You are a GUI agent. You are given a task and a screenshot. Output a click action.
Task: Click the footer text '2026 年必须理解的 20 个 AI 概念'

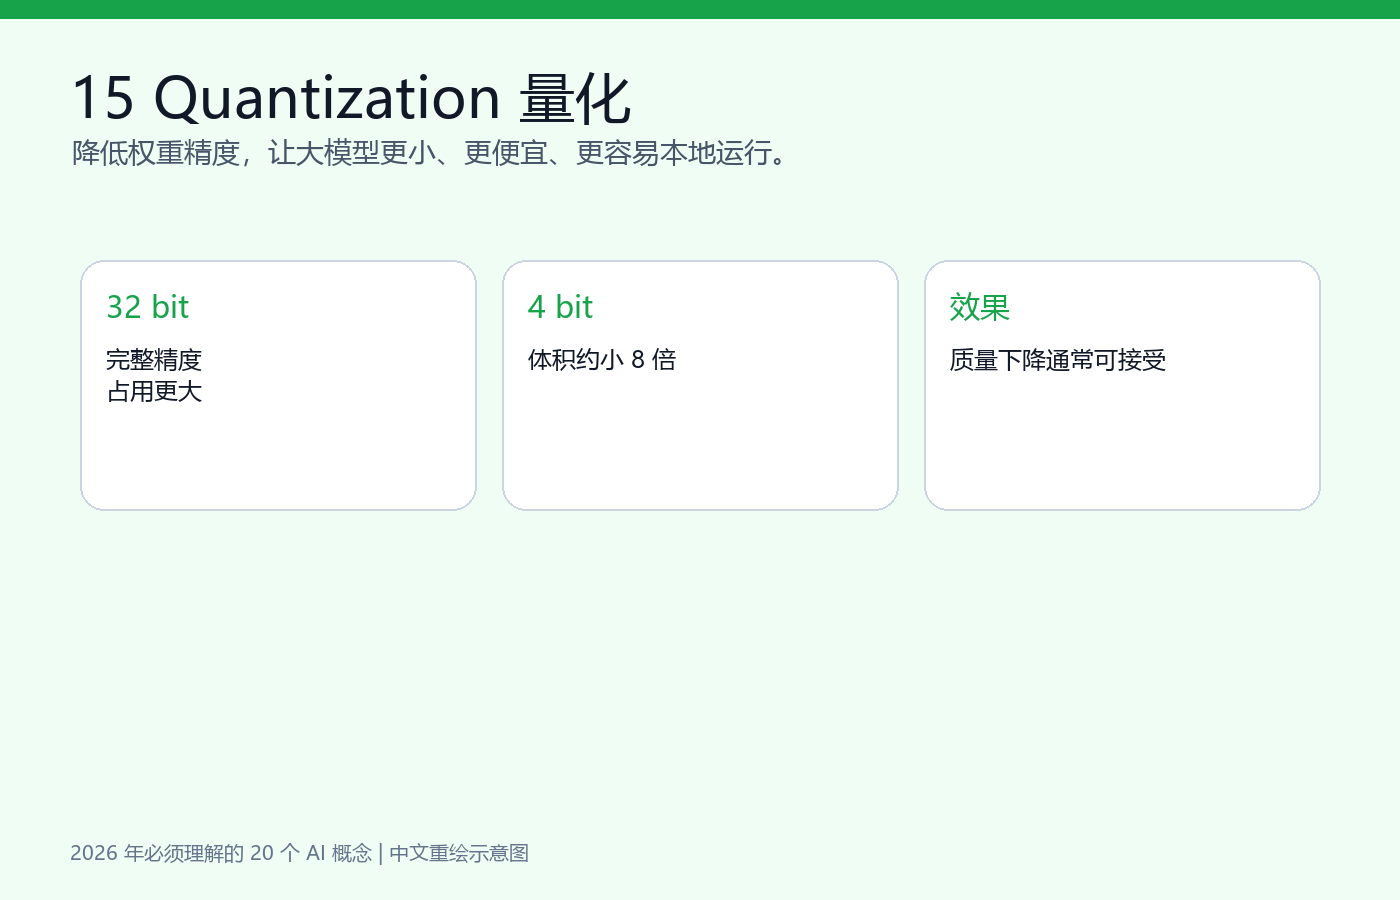click(221, 853)
